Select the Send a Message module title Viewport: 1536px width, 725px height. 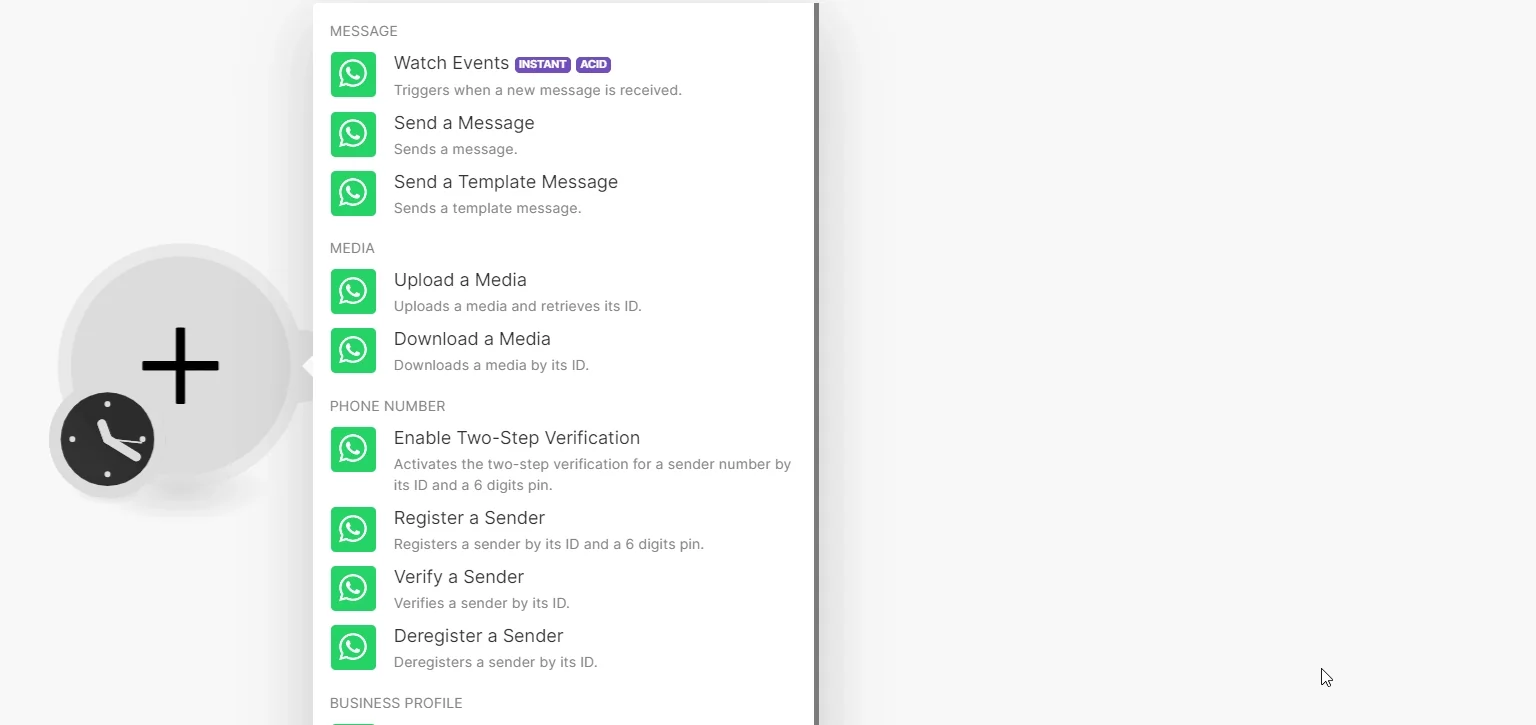(x=464, y=123)
